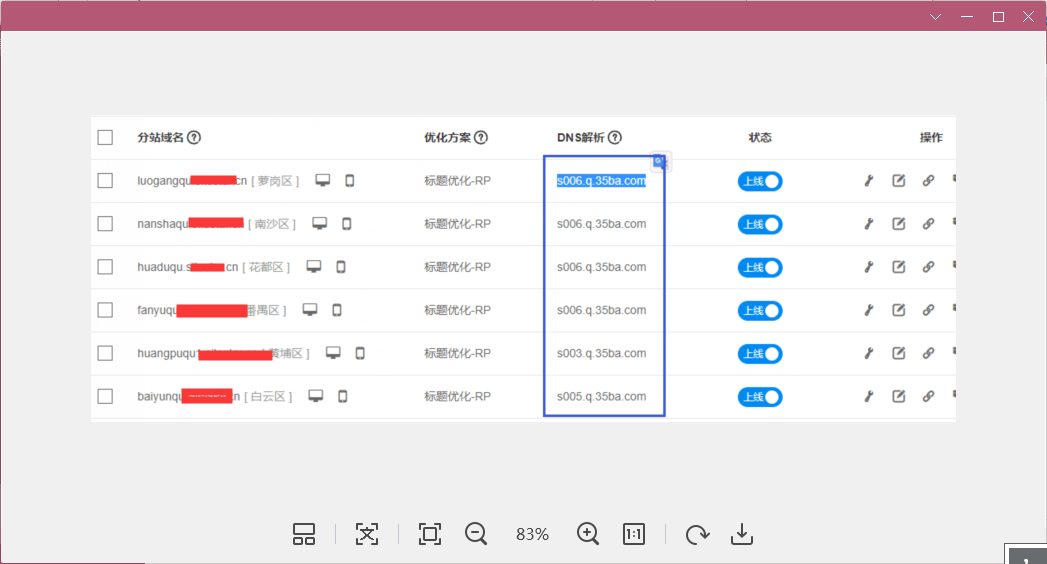Click the s003.q.35ba.com DNS entry
1047x564 pixels.
(601, 354)
